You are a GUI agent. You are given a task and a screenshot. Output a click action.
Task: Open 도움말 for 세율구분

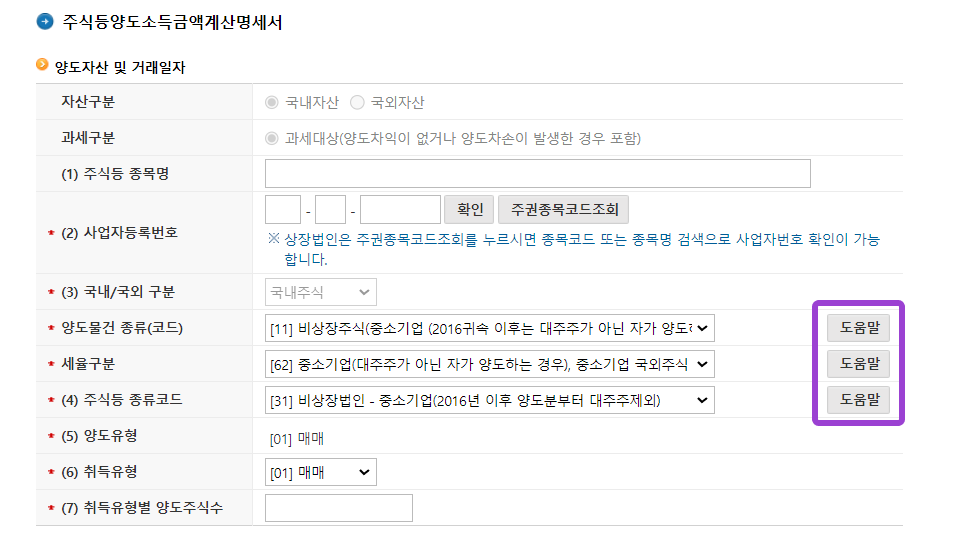click(x=858, y=364)
